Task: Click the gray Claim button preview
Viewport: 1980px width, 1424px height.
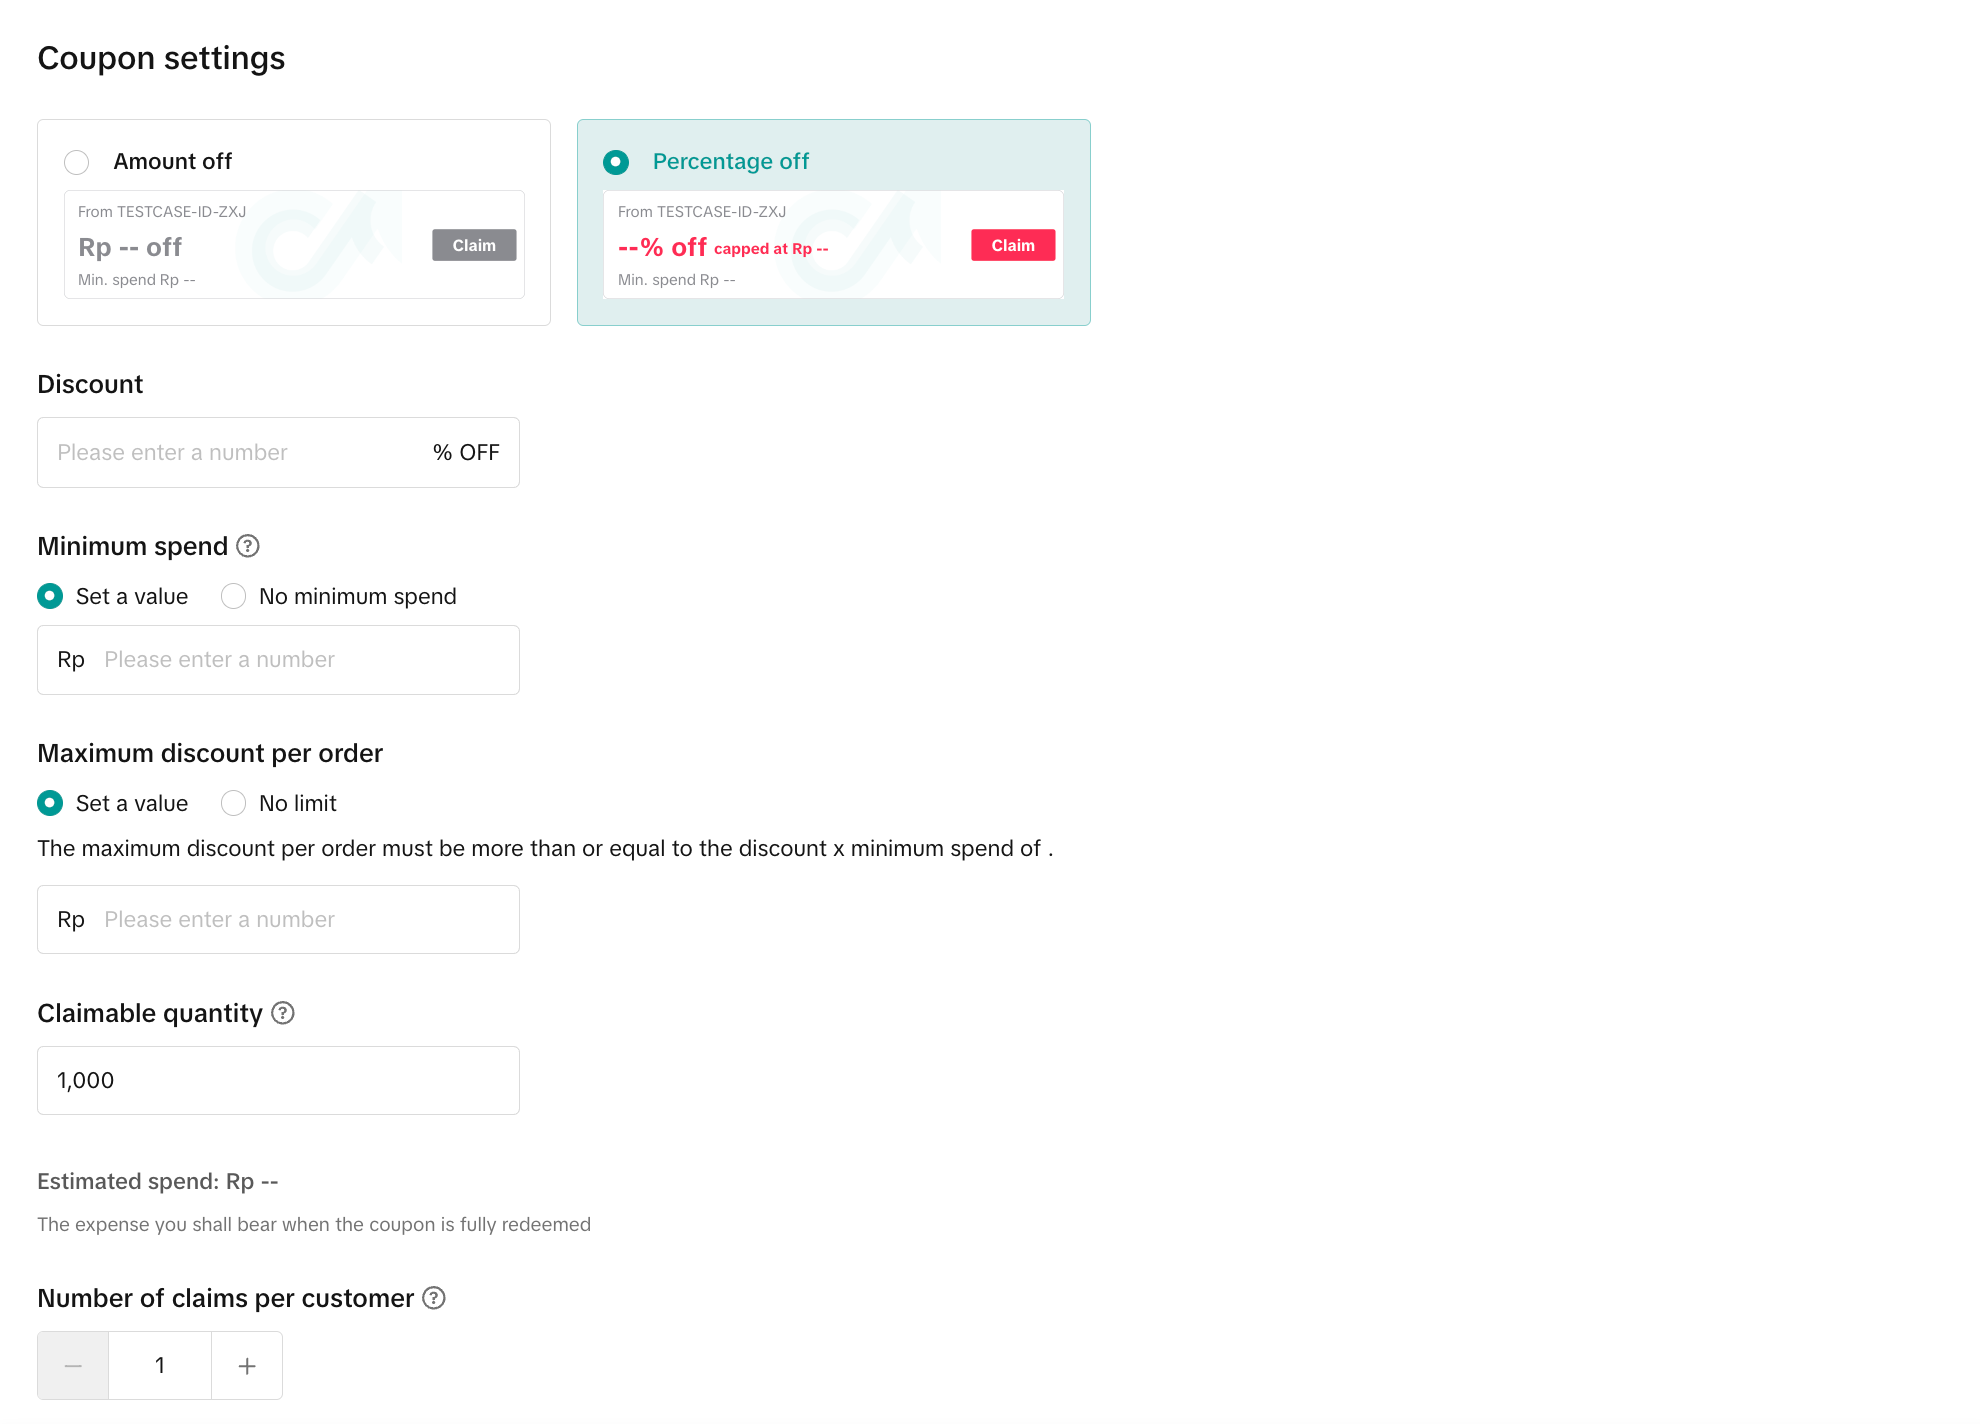Action: (x=474, y=246)
